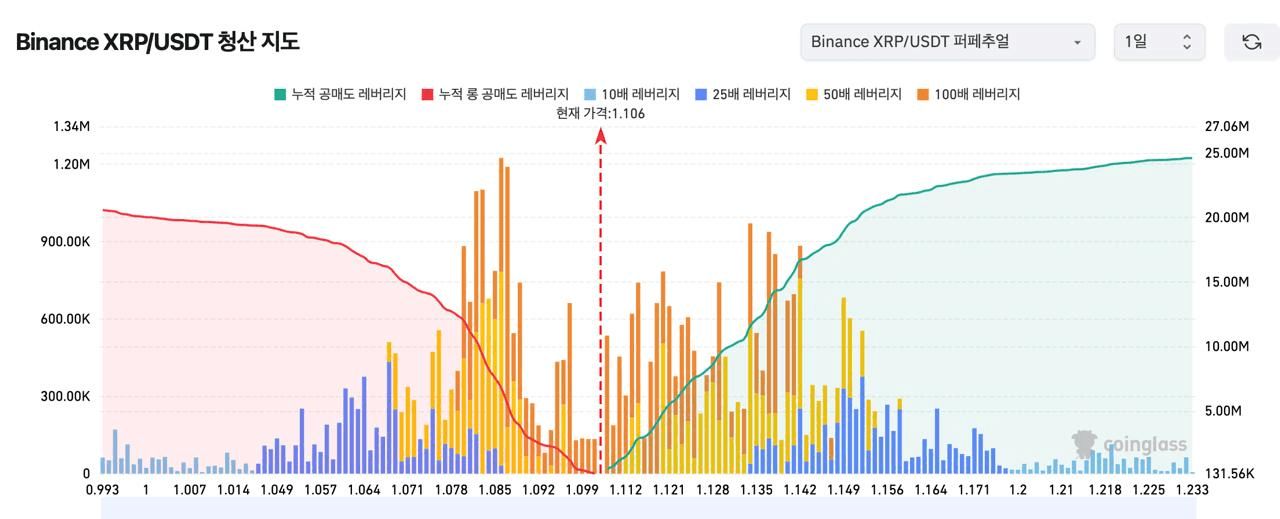1280x519 pixels.
Task: Toggle the 100배 레버리지 legend series
Action: coord(967,94)
